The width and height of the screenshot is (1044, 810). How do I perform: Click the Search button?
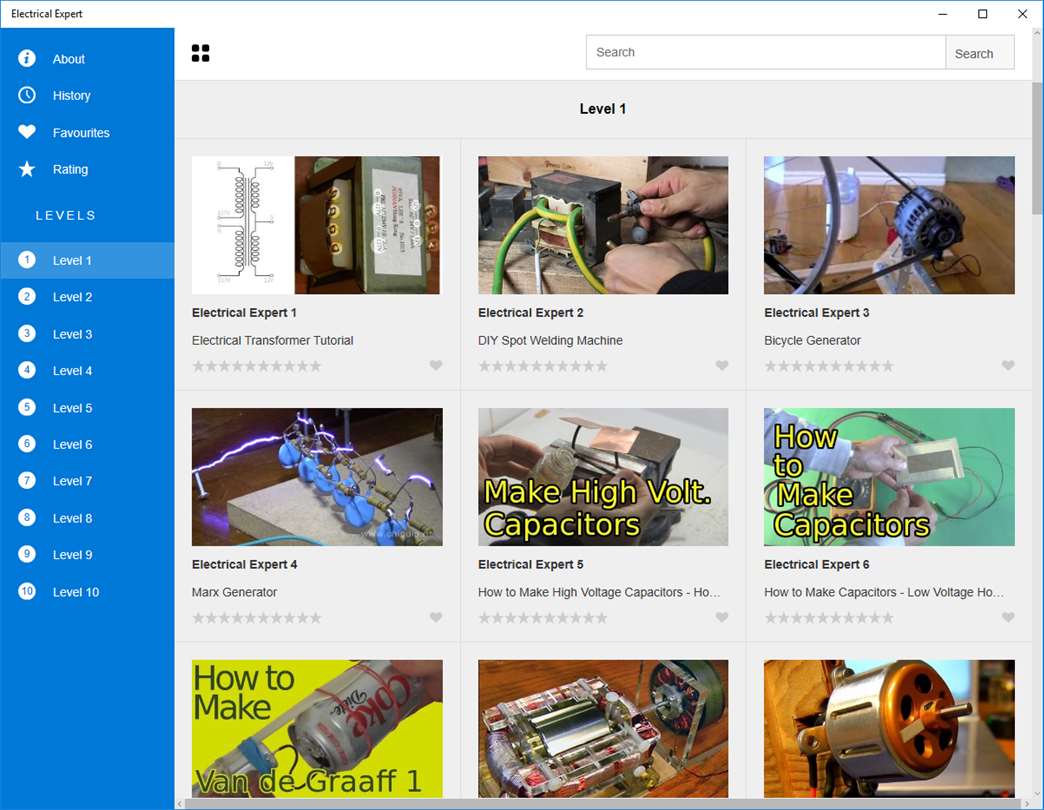[980, 53]
